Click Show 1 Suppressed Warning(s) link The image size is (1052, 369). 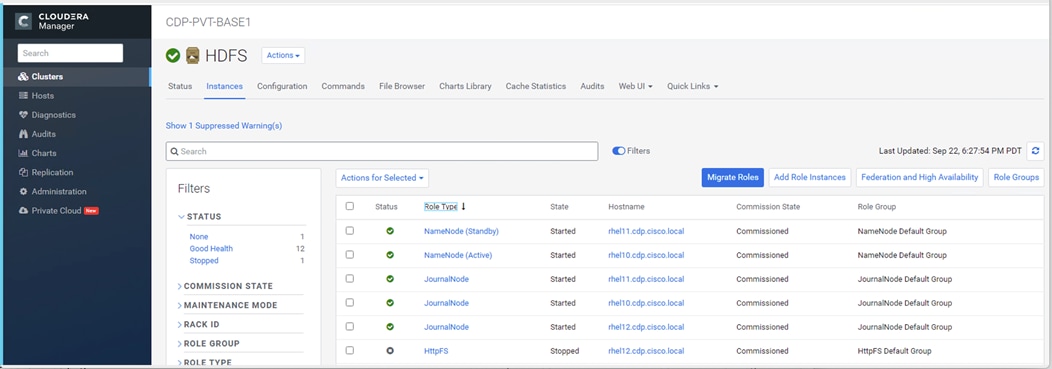224,125
